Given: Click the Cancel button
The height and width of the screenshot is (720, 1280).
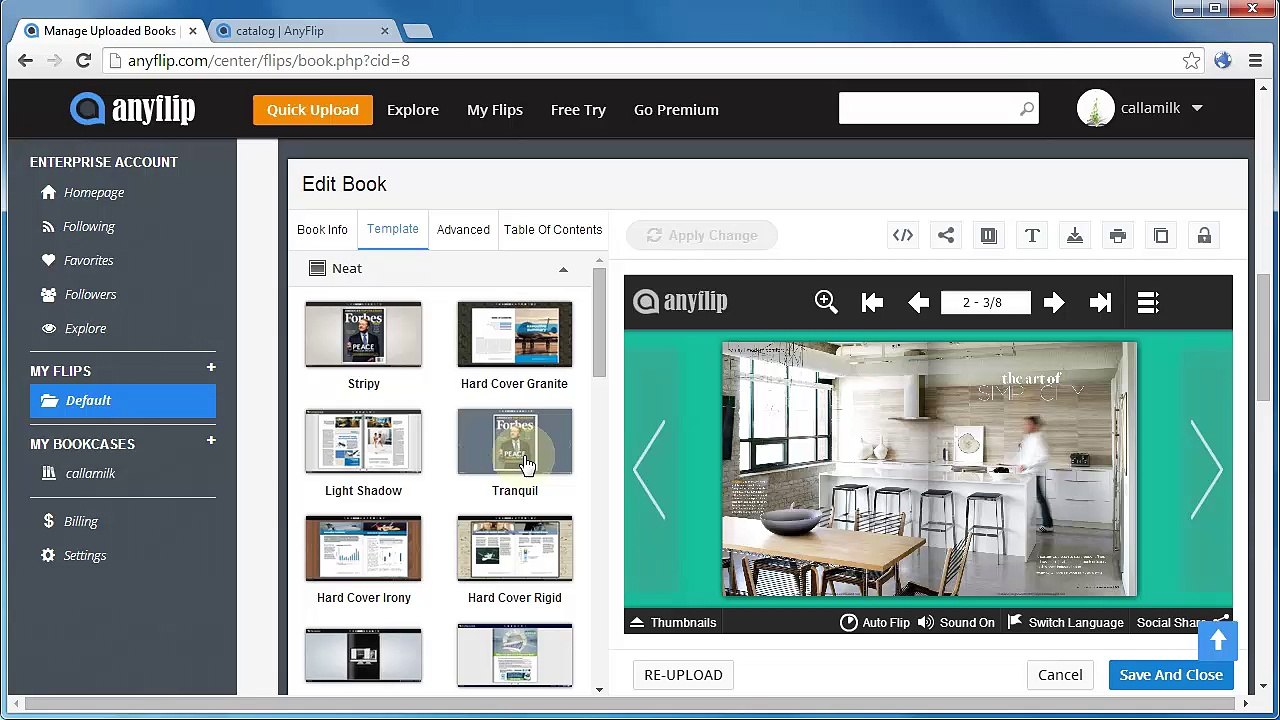Looking at the screenshot, I should point(1060,675).
